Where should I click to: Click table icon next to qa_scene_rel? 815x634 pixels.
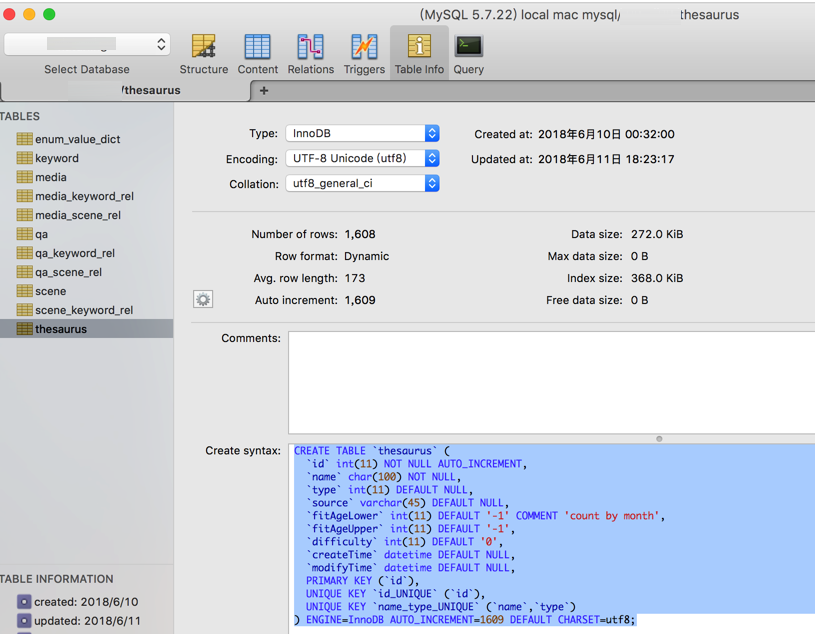(24, 272)
